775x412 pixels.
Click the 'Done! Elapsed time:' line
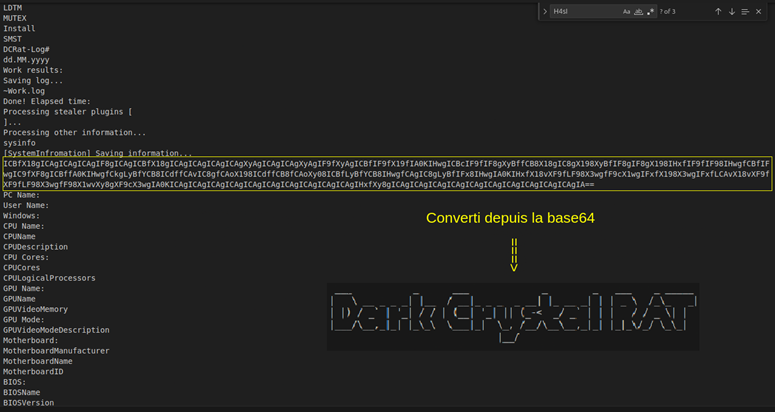(x=47, y=101)
